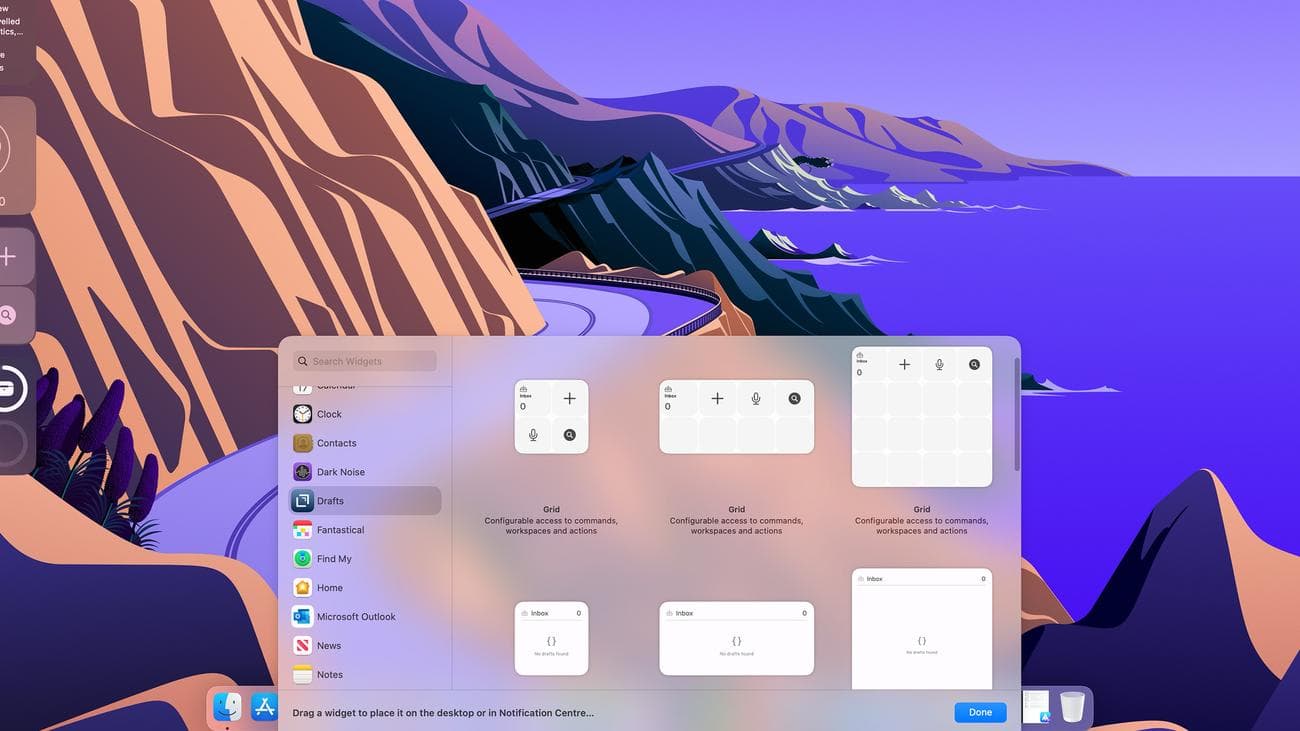Select the small Grid widget preview
Image resolution: width=1300 pixels, height=731 pixels.
pos(551,416)
